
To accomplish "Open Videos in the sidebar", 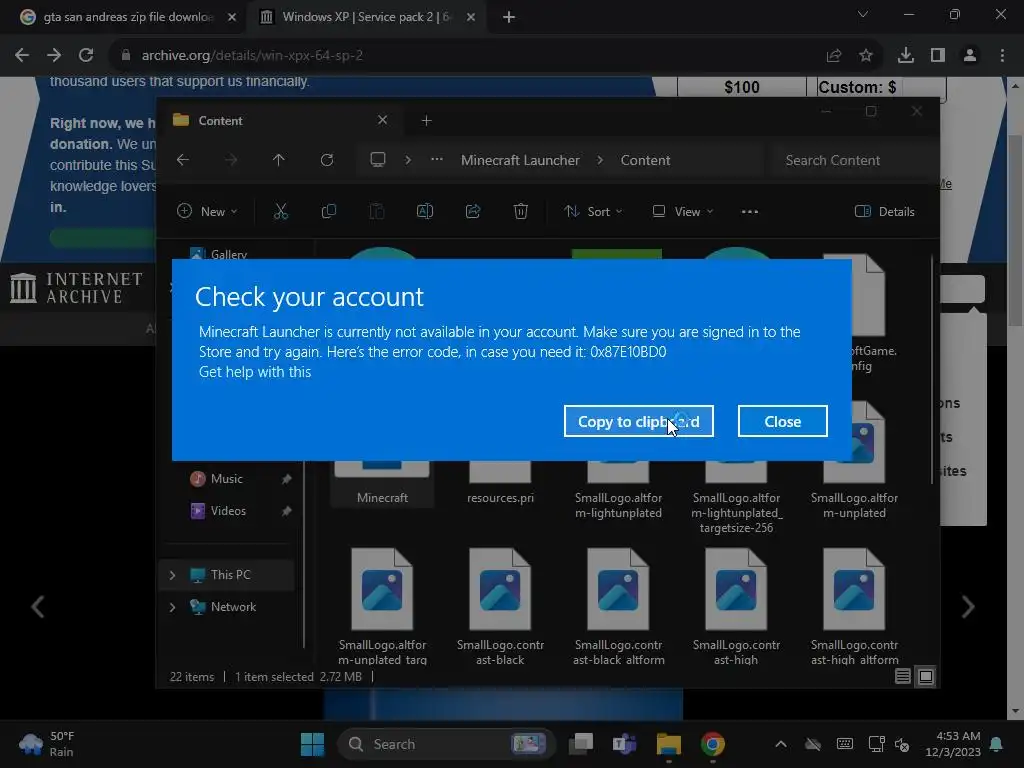I will 228,511.
